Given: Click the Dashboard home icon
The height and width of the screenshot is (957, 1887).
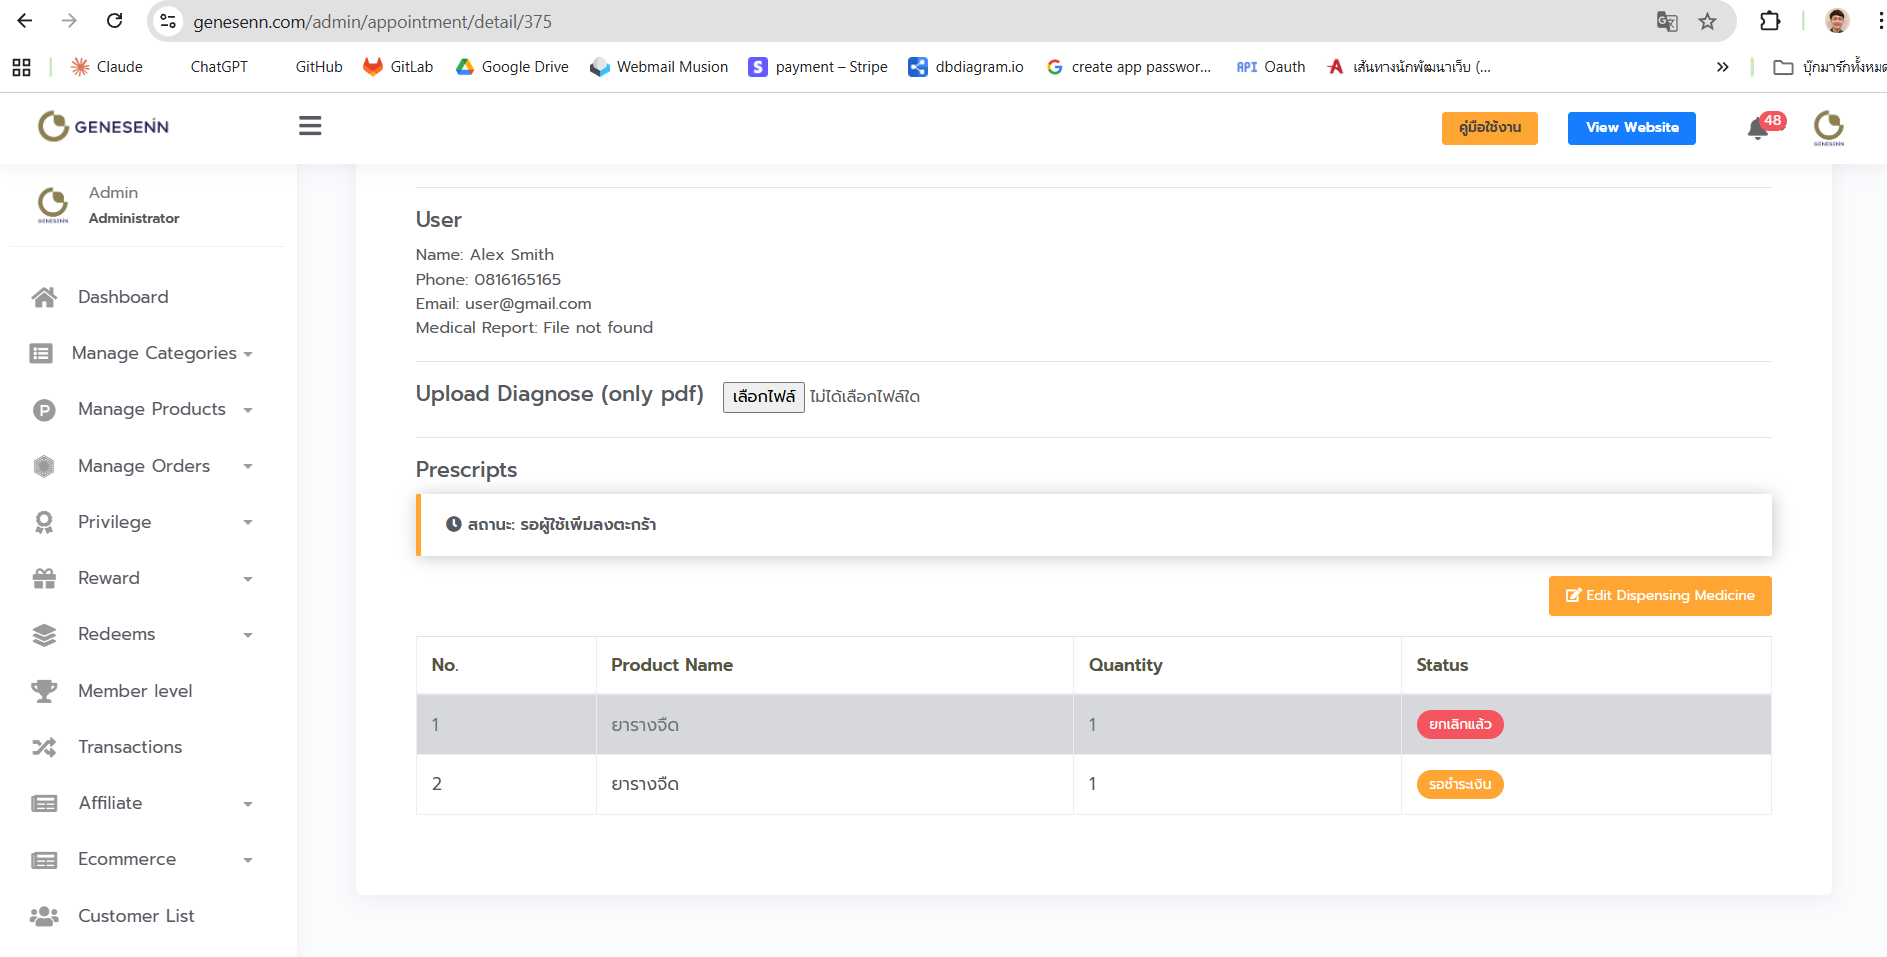Looking at the screenshot, I should (44, 297).
